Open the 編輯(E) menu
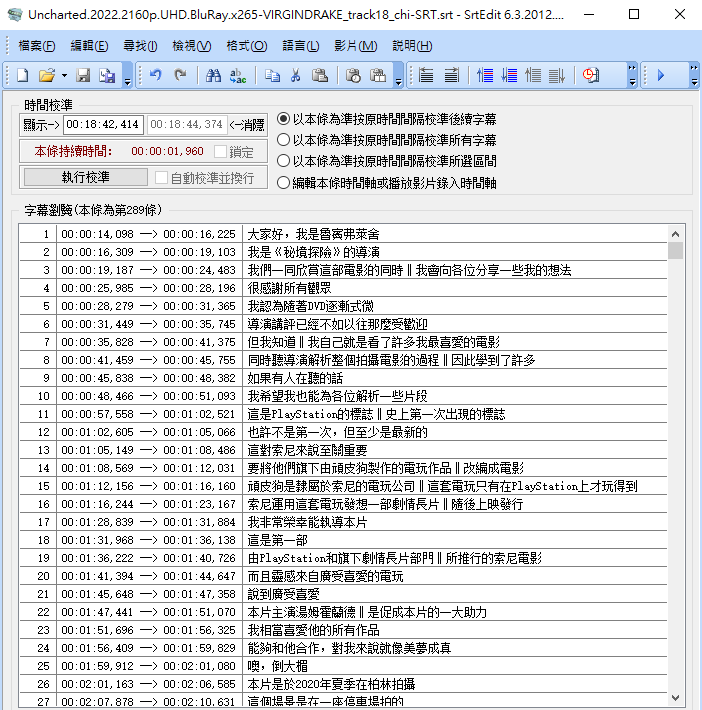 point(89,46)
